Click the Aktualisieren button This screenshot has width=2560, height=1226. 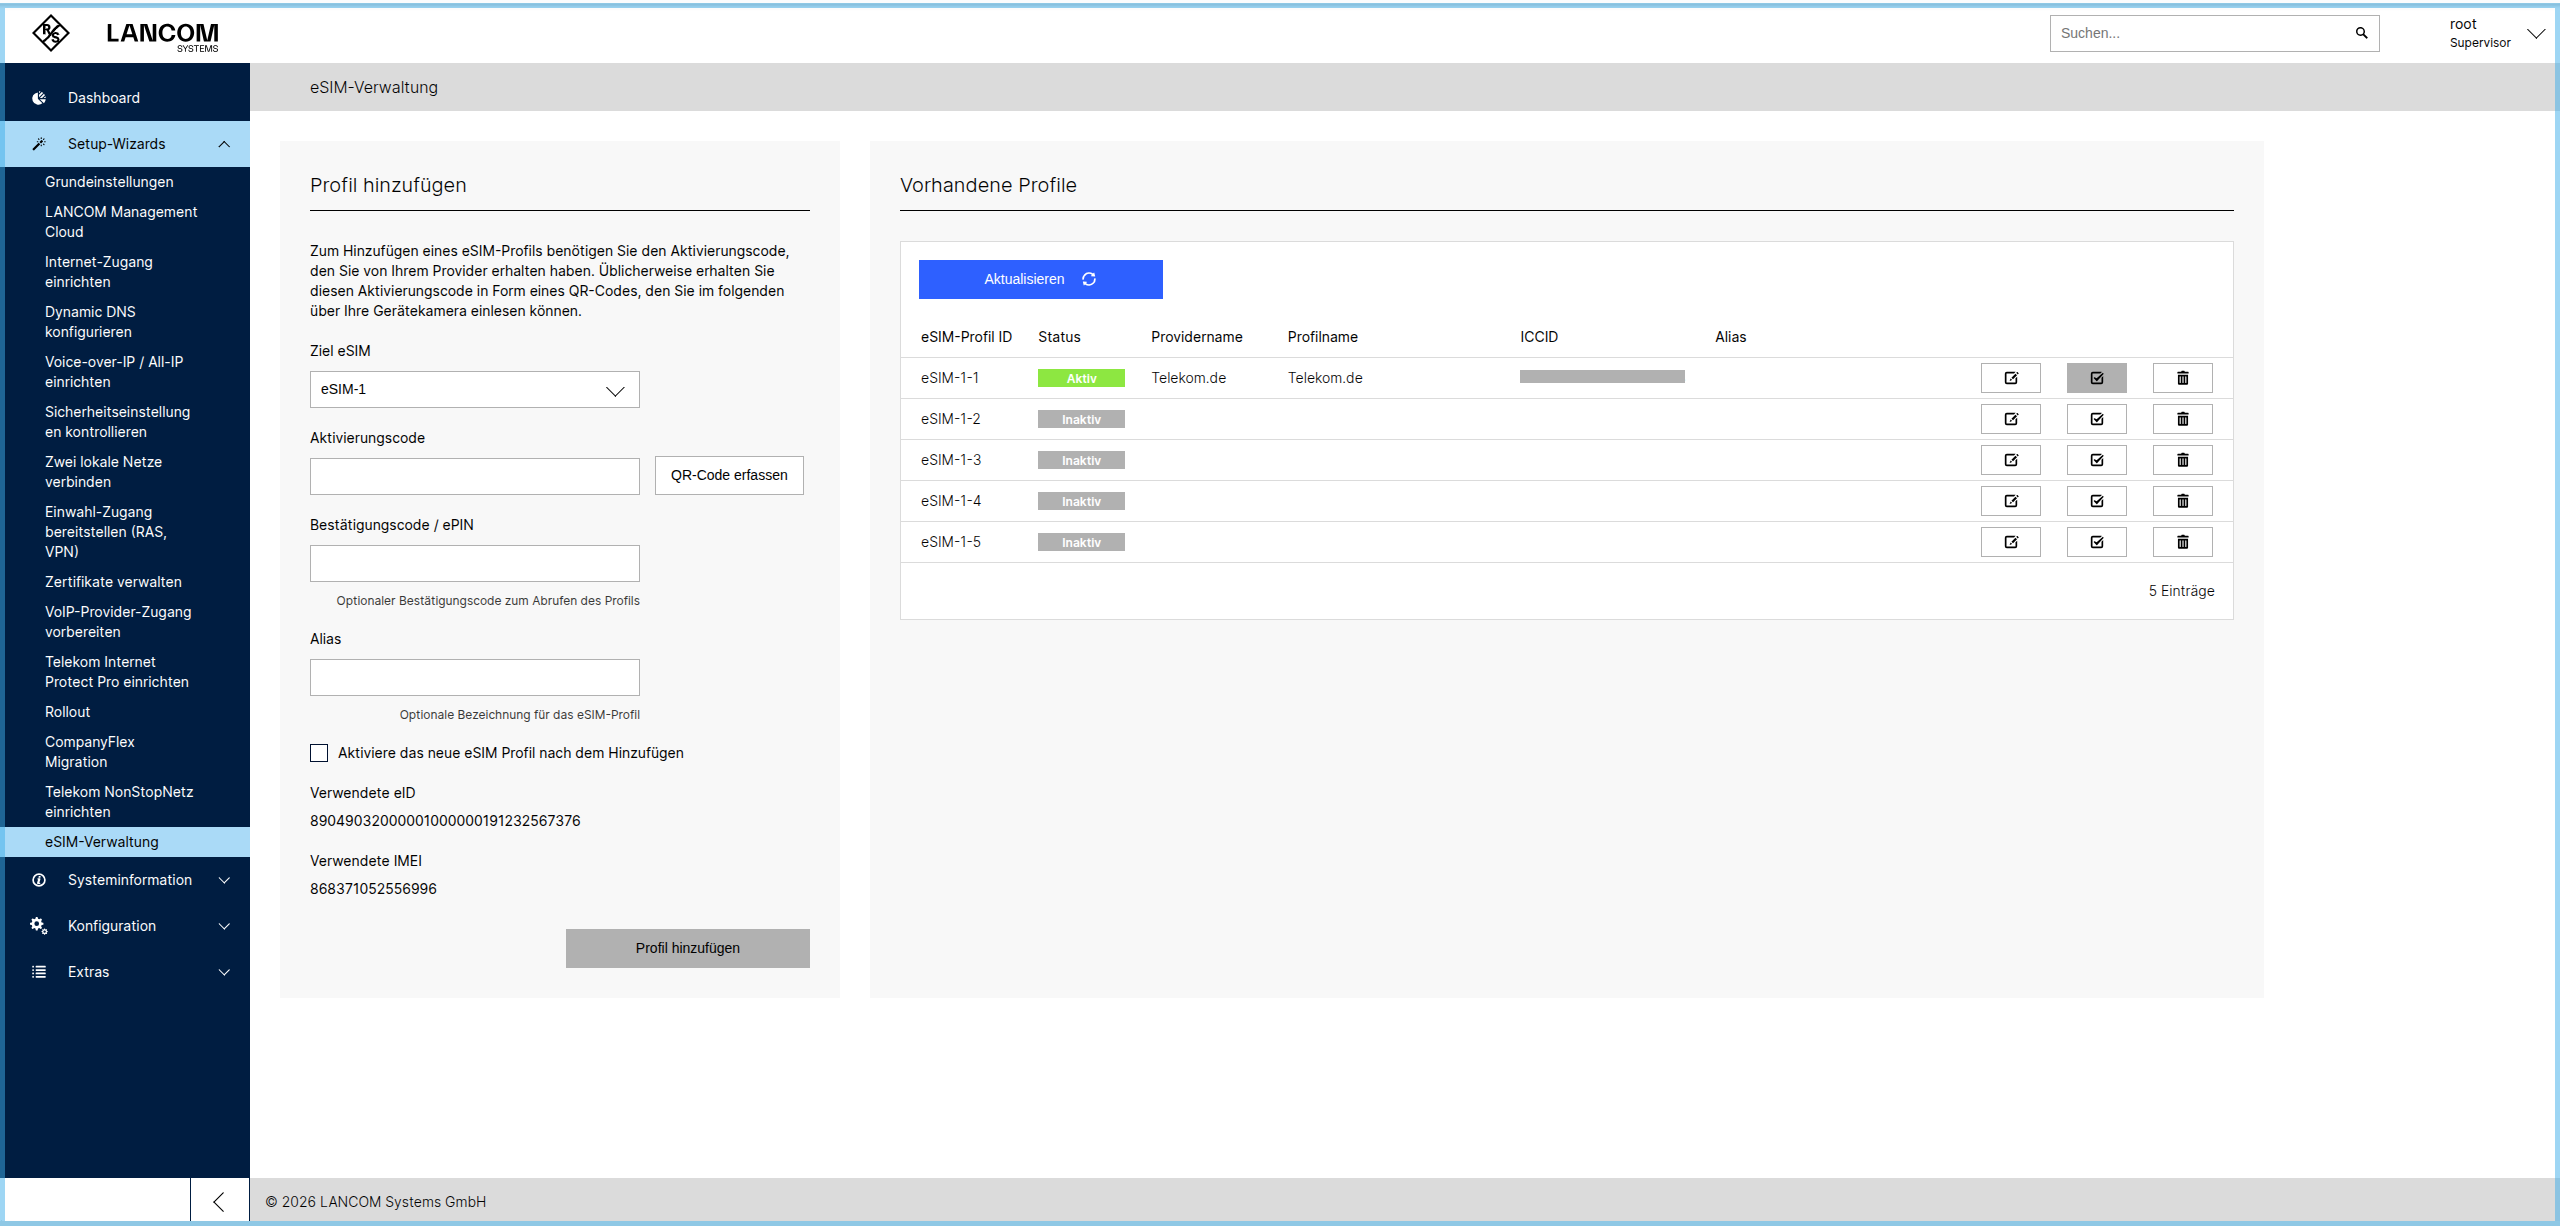1040,279
